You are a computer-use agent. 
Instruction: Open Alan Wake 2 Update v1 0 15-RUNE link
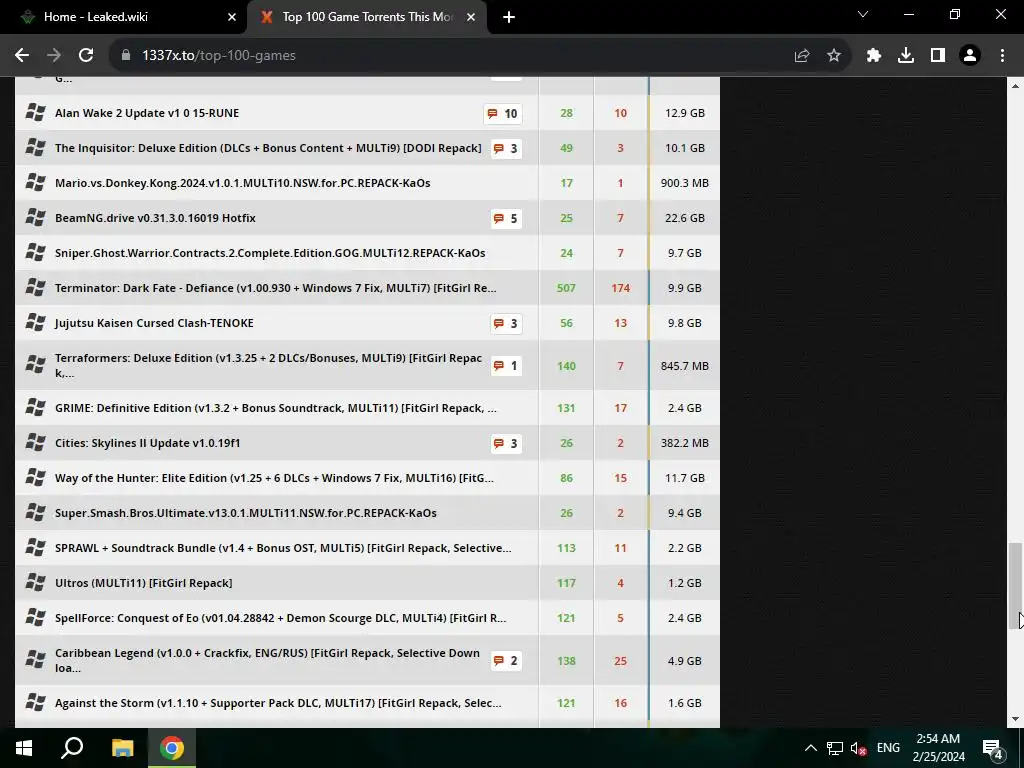[x=147, y=113]
